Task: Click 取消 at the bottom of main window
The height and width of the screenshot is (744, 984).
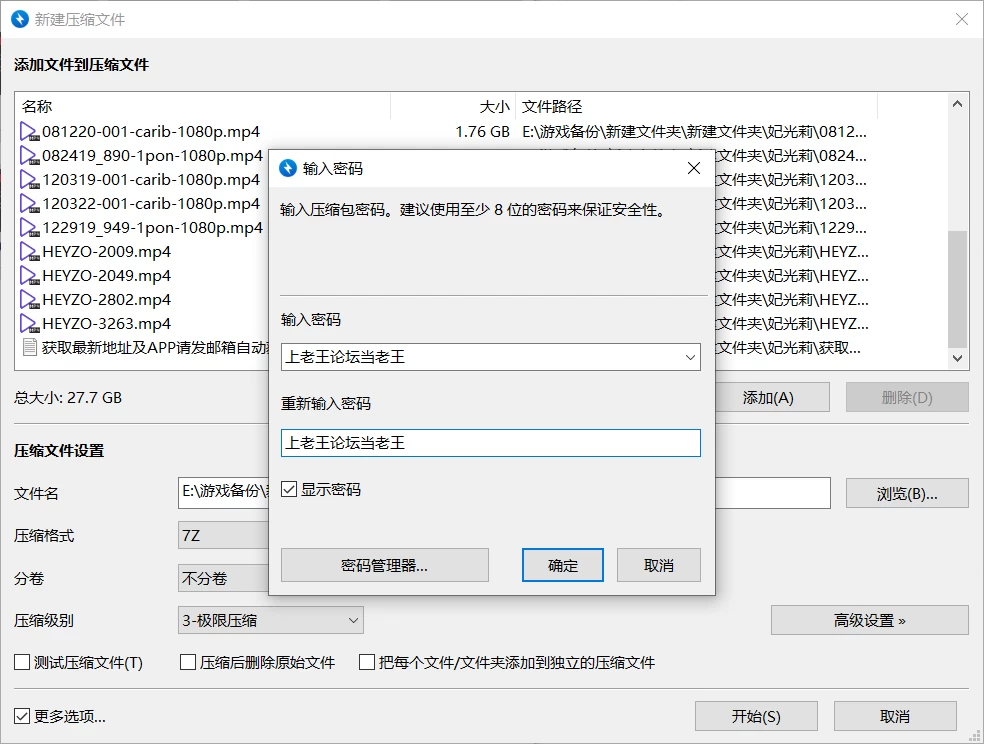Action: tap(895, 716)
